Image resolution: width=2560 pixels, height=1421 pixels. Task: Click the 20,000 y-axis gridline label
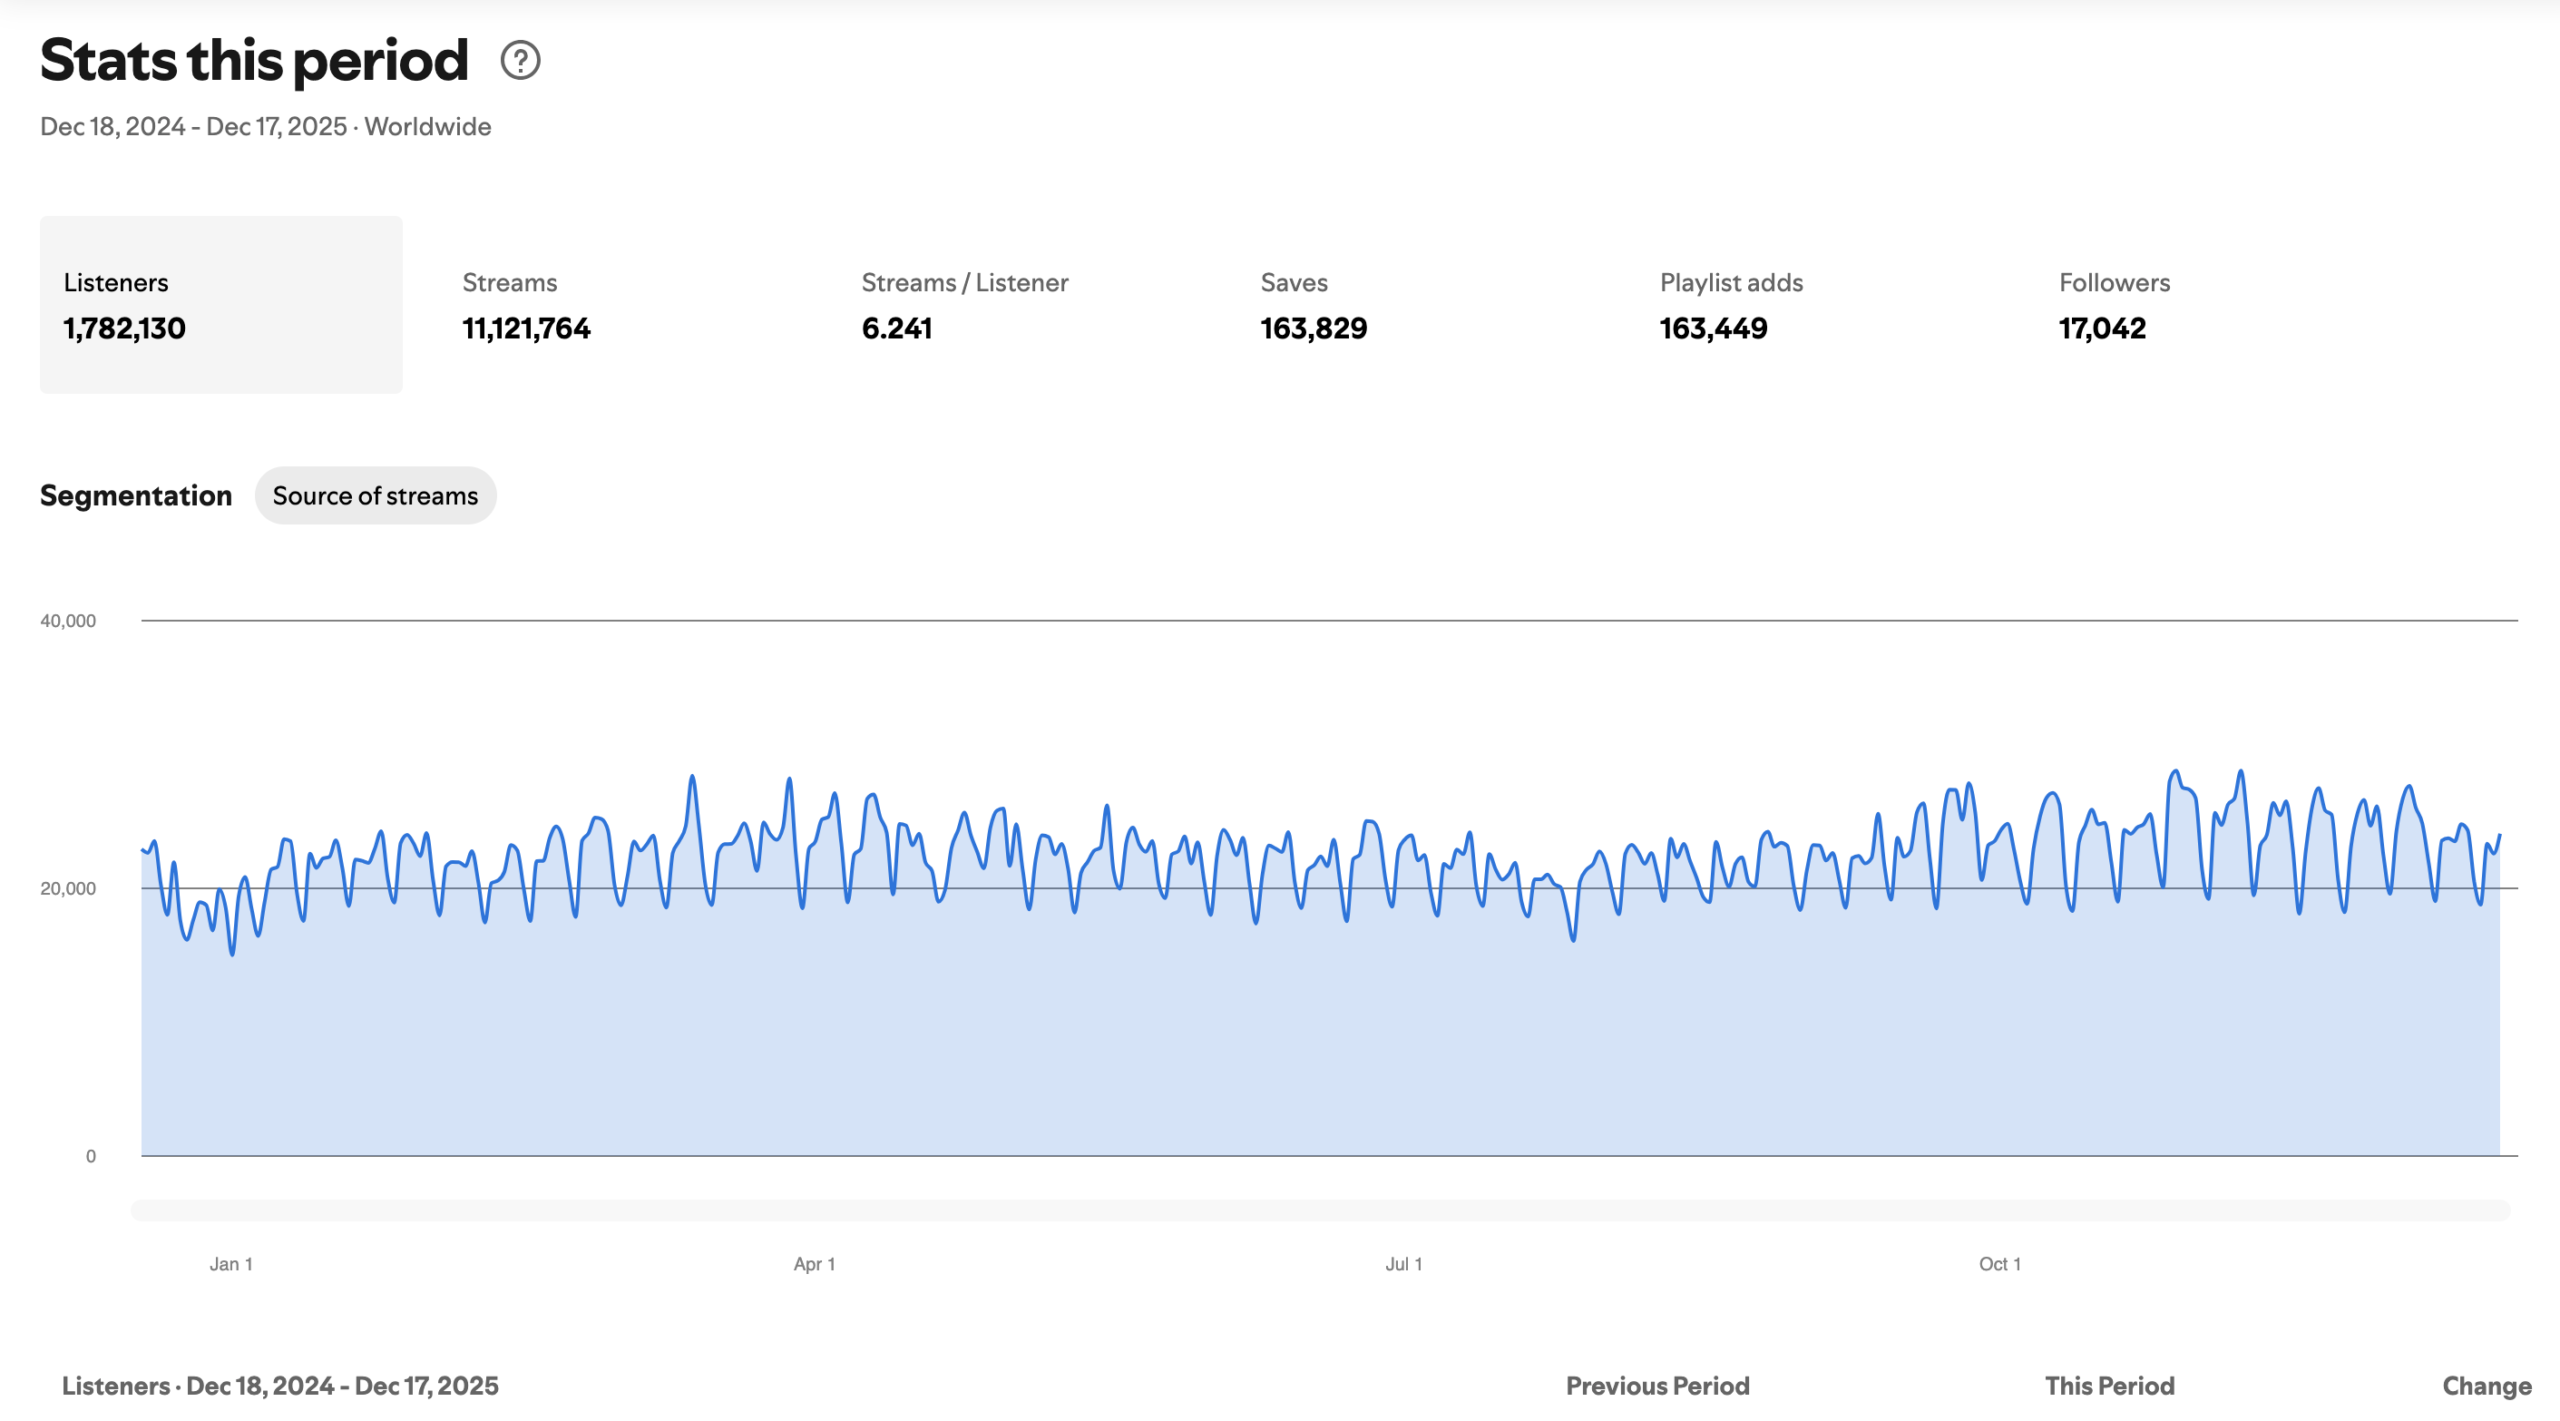(x=68, y=889)
